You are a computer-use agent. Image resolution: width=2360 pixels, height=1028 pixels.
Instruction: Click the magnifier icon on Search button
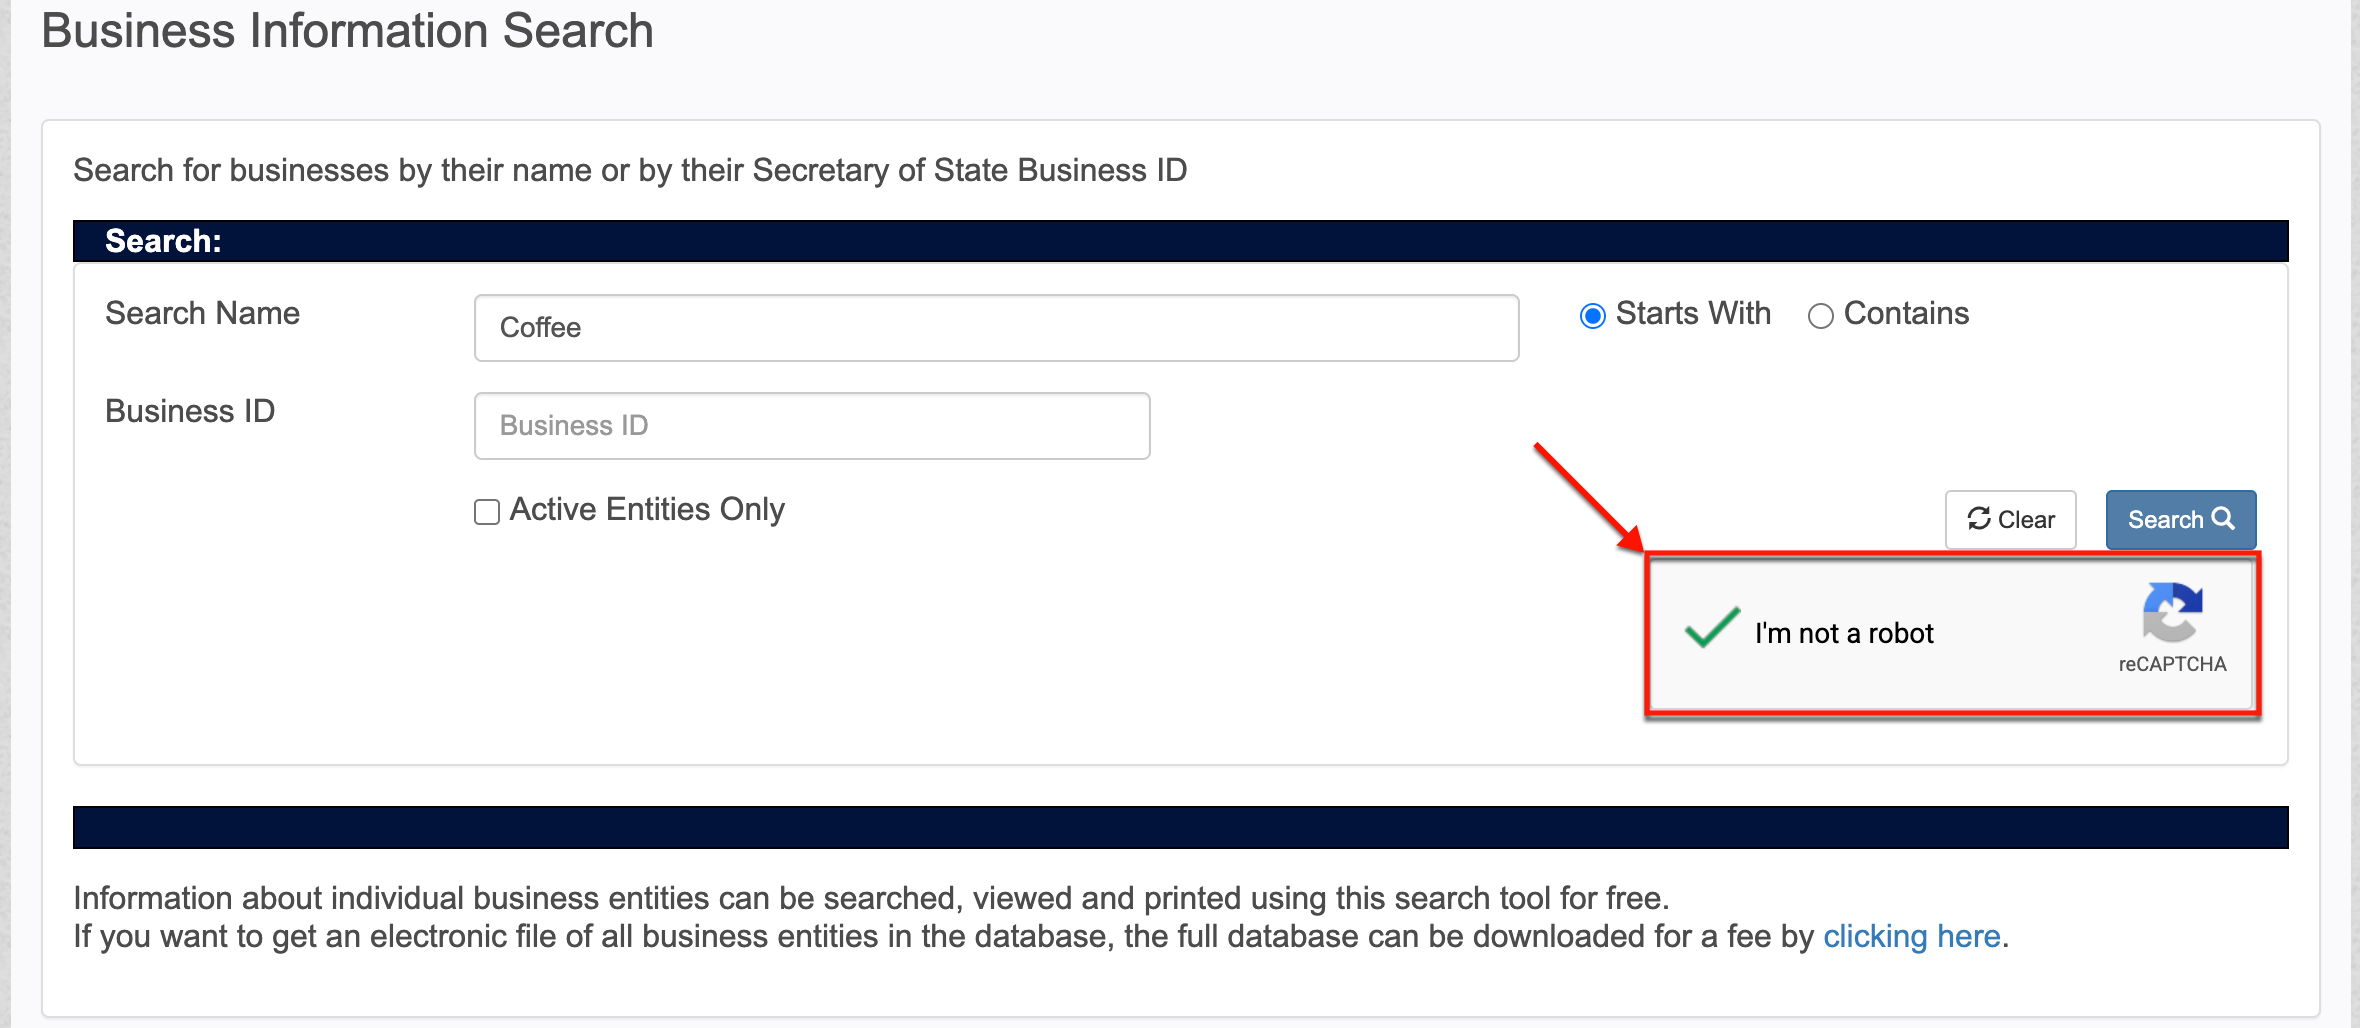[2223, 518]
